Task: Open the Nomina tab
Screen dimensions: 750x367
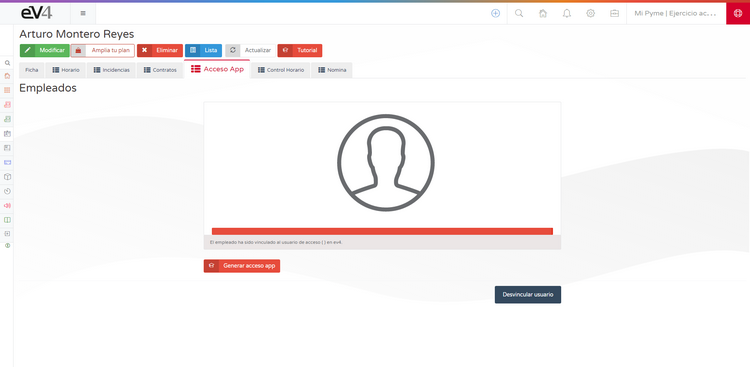Action: (x=332, y=70)
